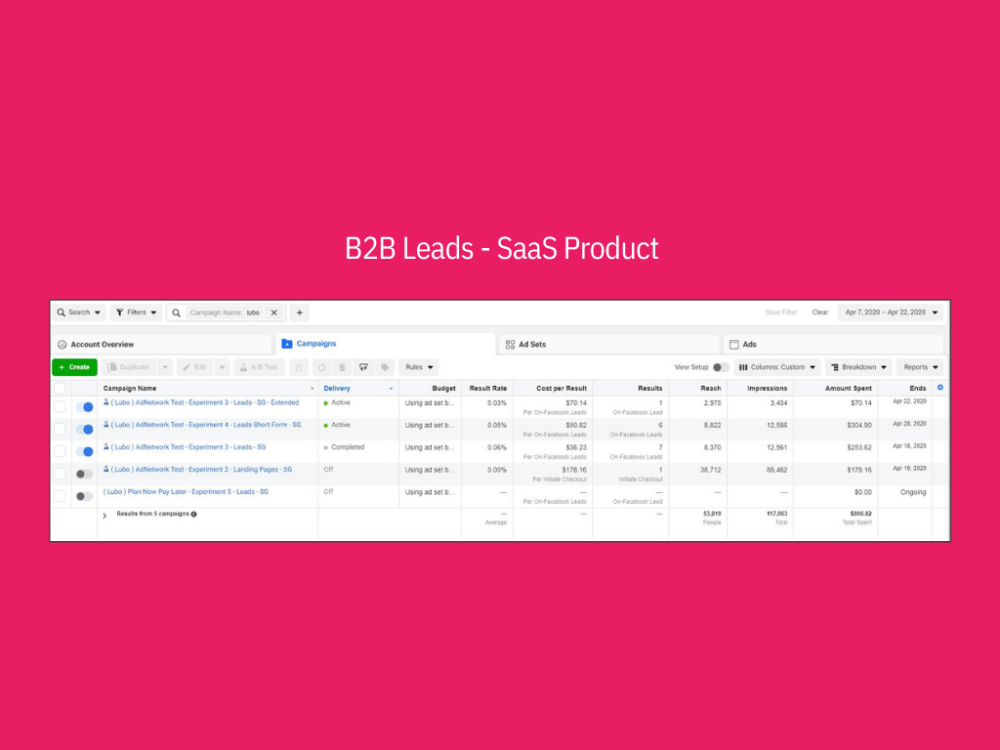Toggle the Experiment 3 Leads SG campaign switch
This screenshot has height=750, width=1000.
coord(84,452)
